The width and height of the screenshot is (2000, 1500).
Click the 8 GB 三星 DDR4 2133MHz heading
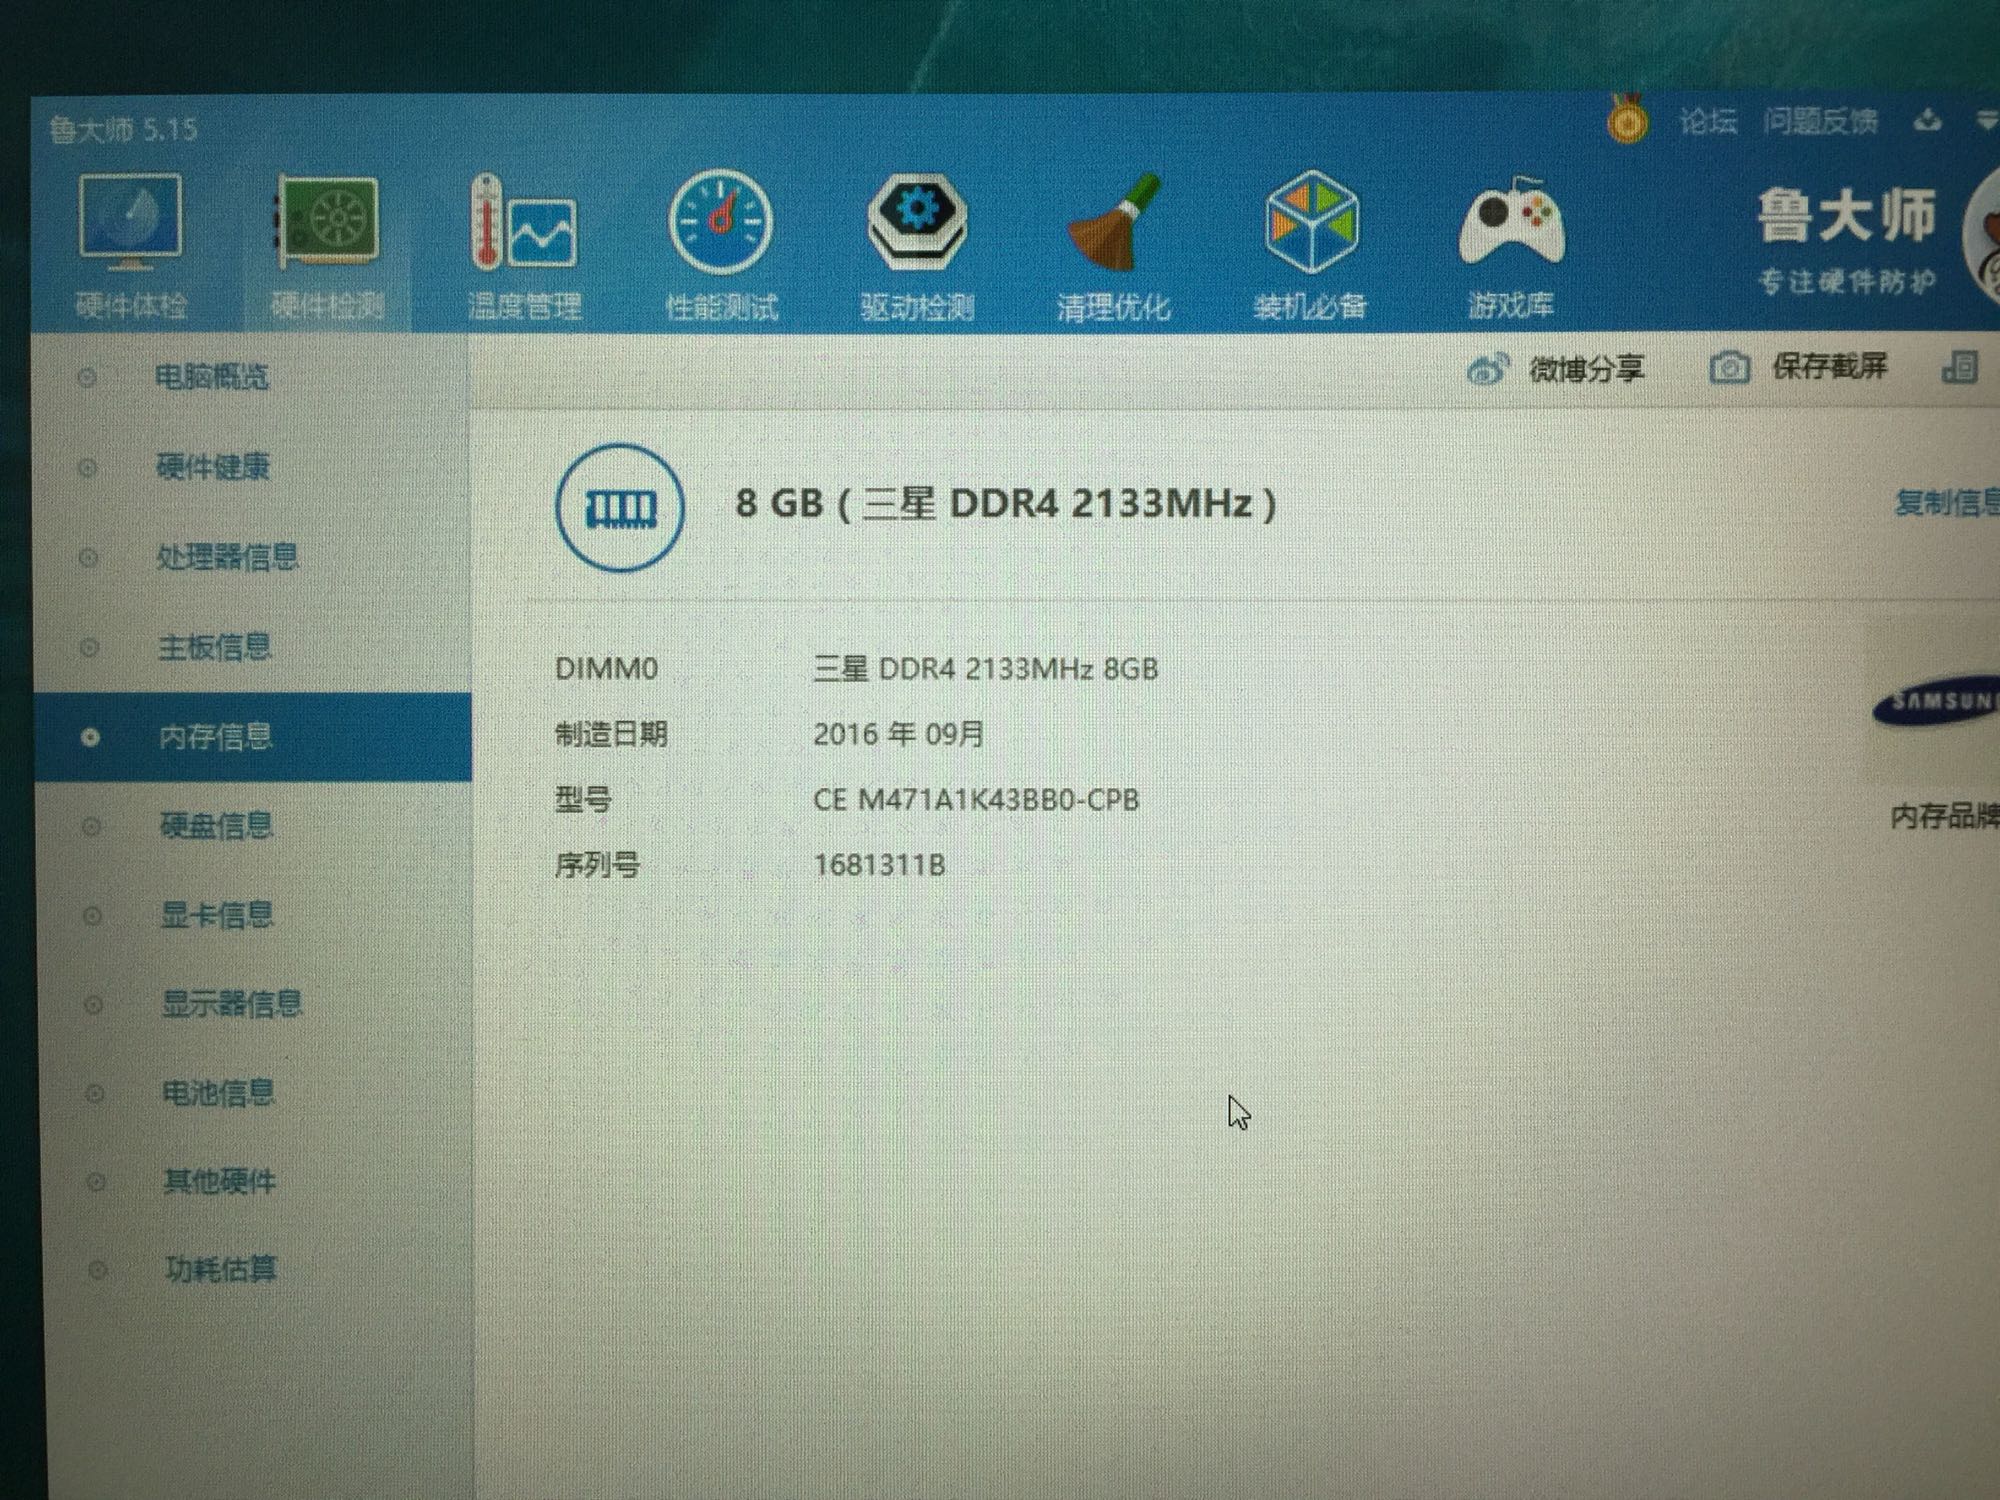1005,503
